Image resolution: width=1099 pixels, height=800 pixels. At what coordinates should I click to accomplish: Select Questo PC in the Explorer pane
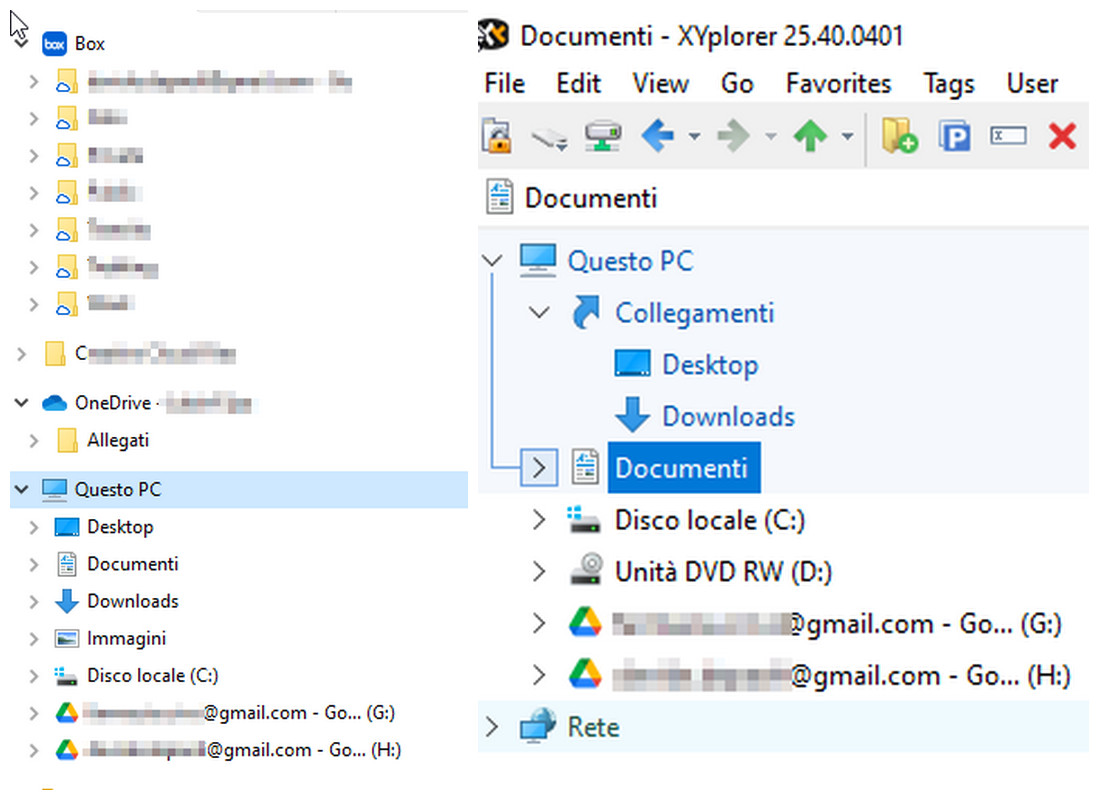click(118, 489)
